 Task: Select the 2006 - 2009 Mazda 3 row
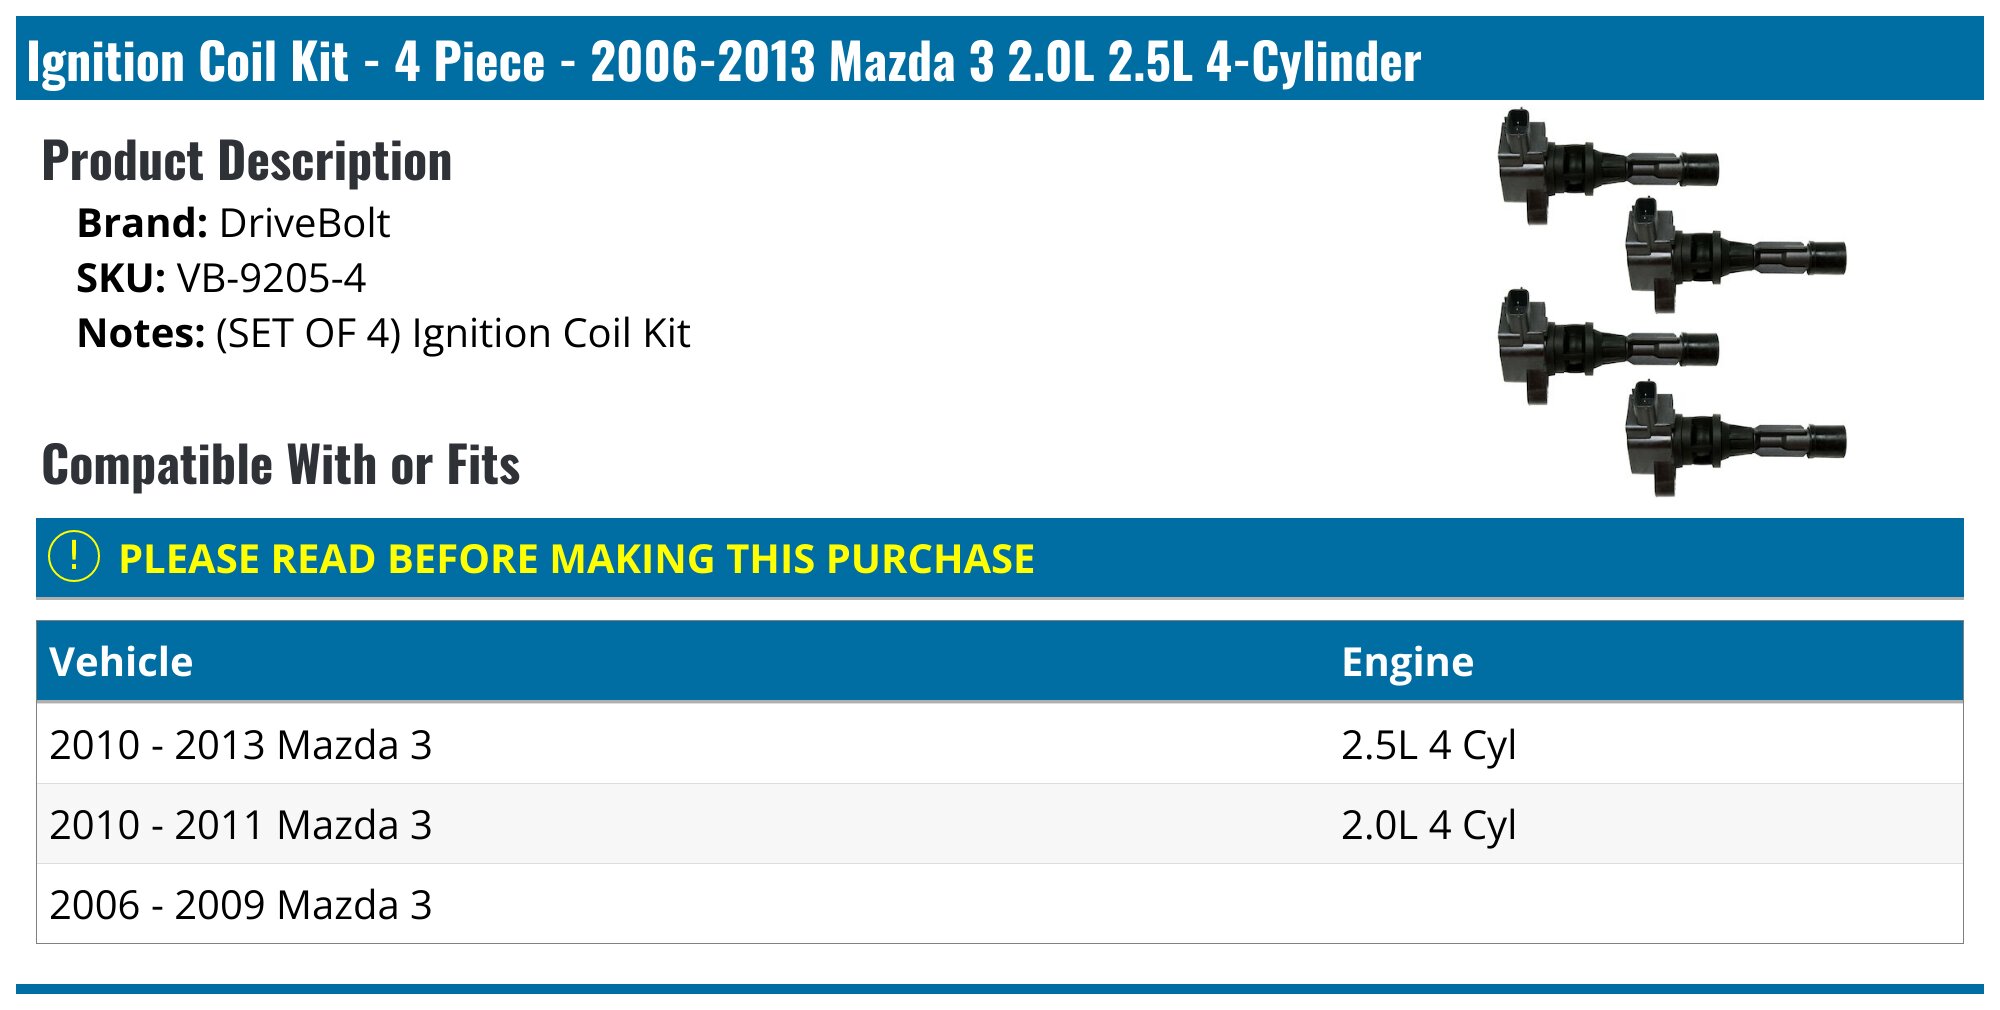coord(241,905)
